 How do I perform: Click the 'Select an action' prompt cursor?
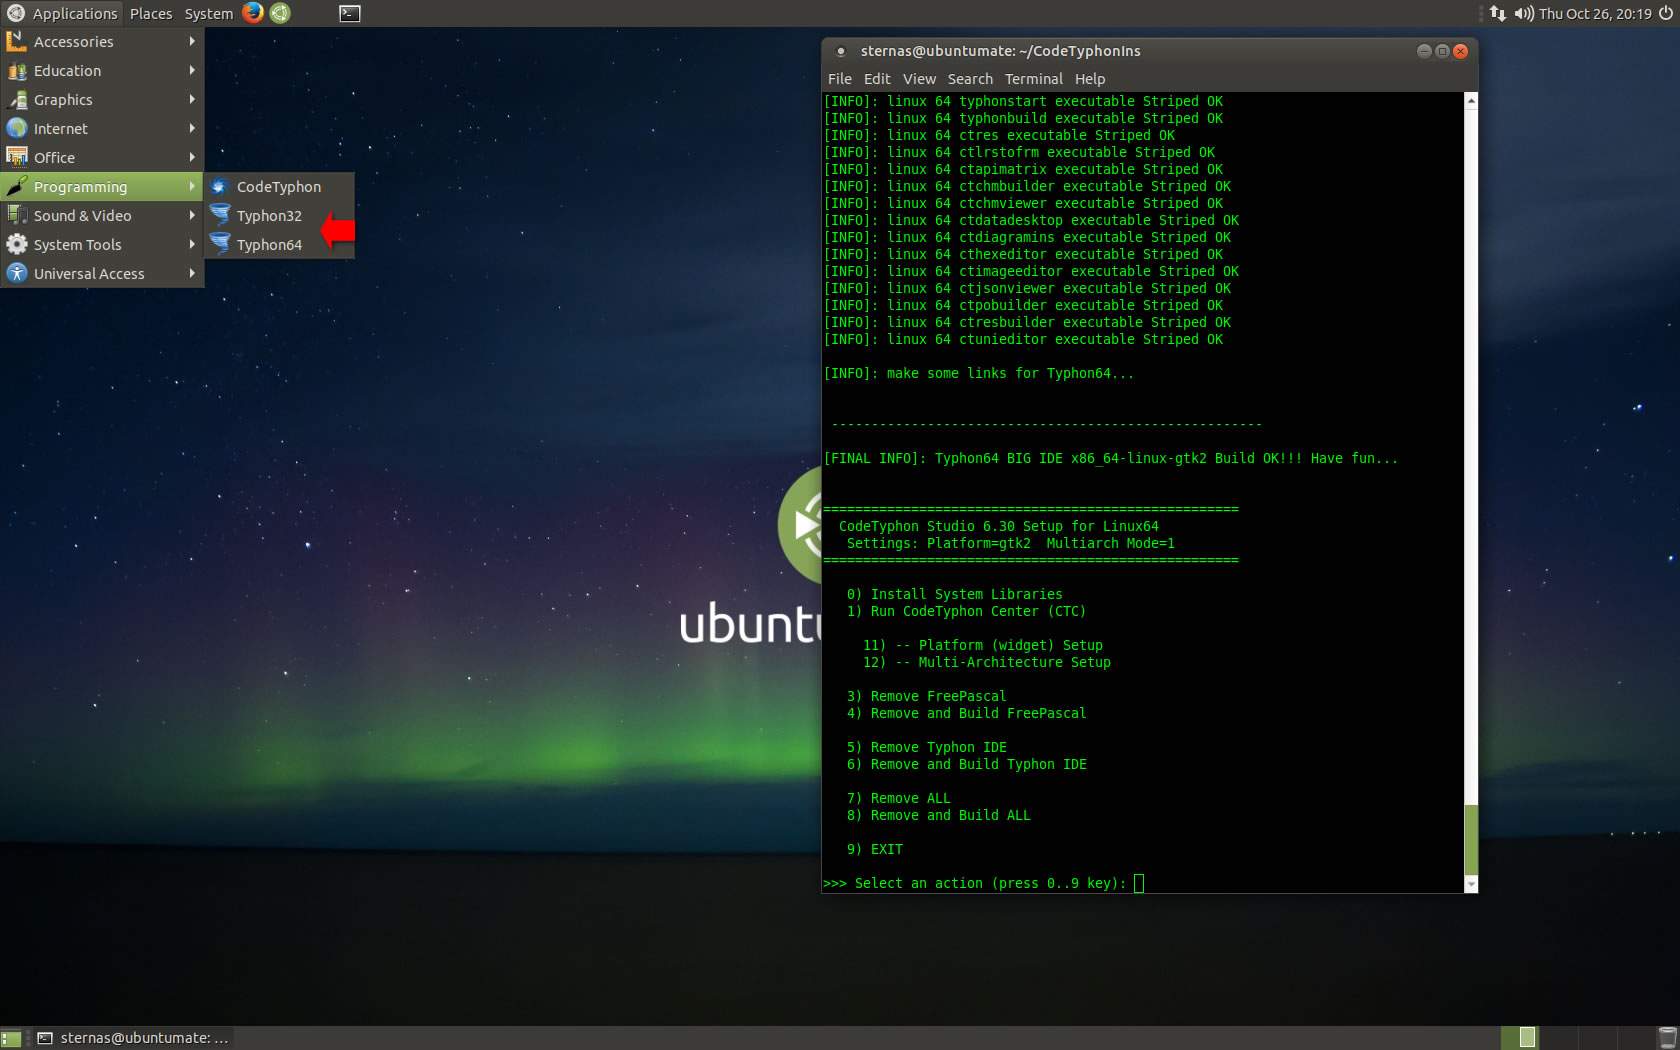click(1139, 883)
